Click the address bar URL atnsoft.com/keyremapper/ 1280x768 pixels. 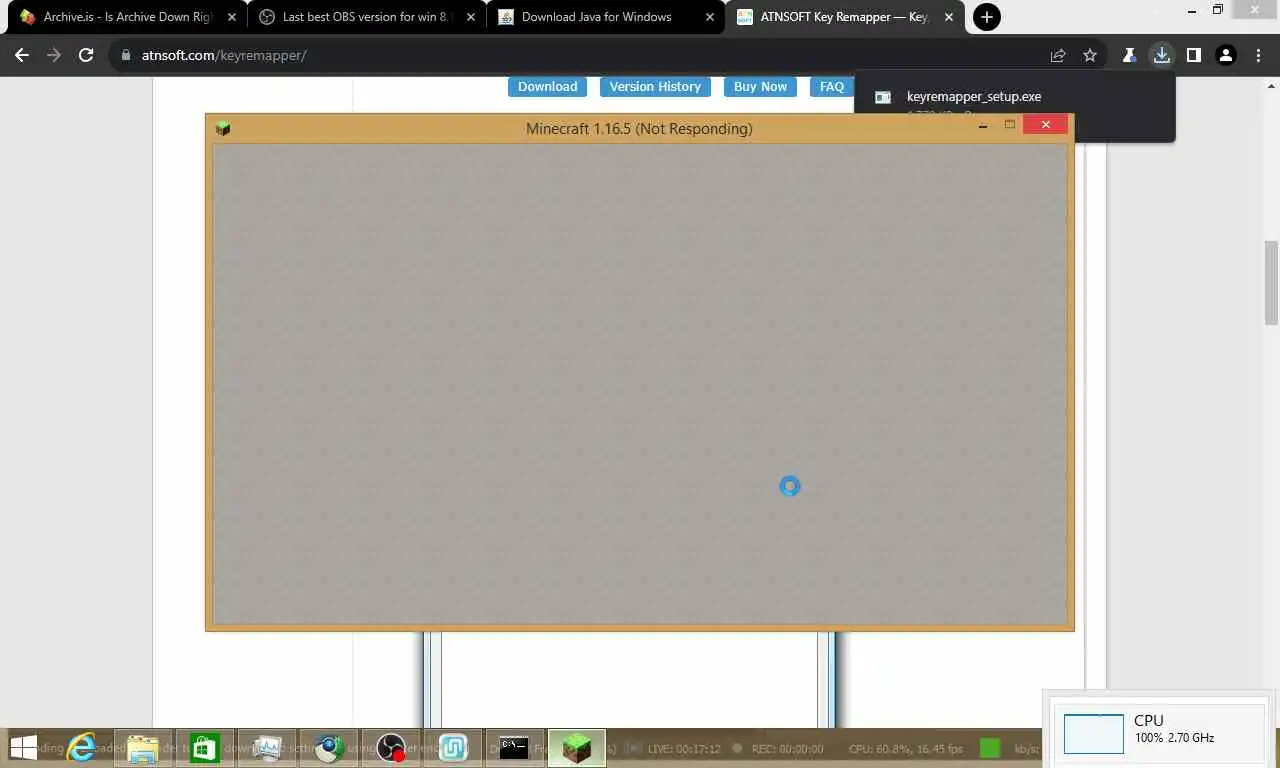(x=224, y=55)
